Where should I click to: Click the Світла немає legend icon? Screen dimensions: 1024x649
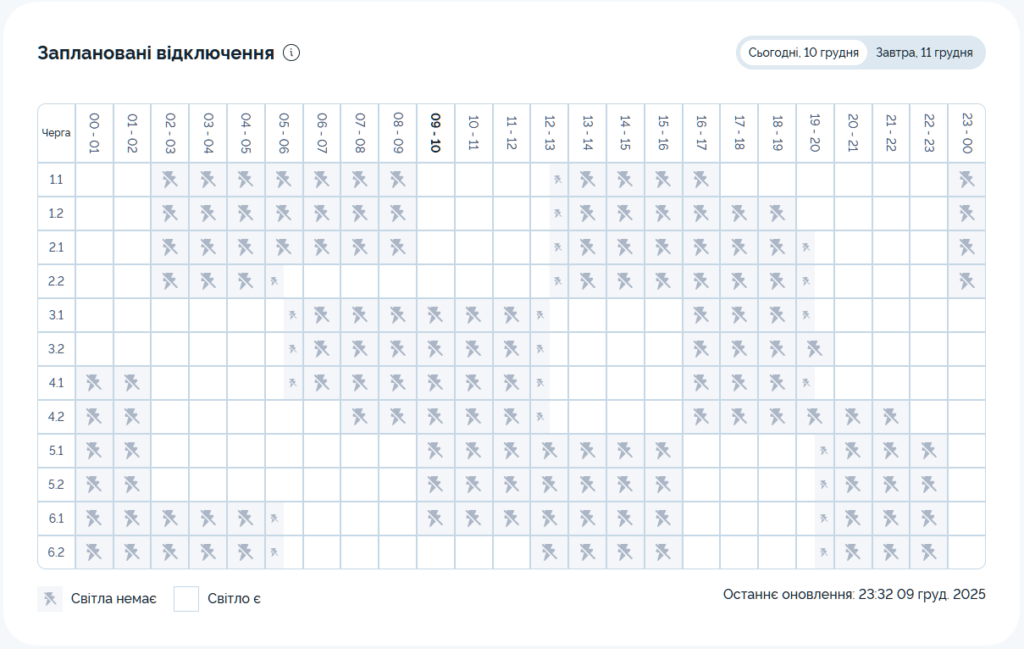(50, 599)
